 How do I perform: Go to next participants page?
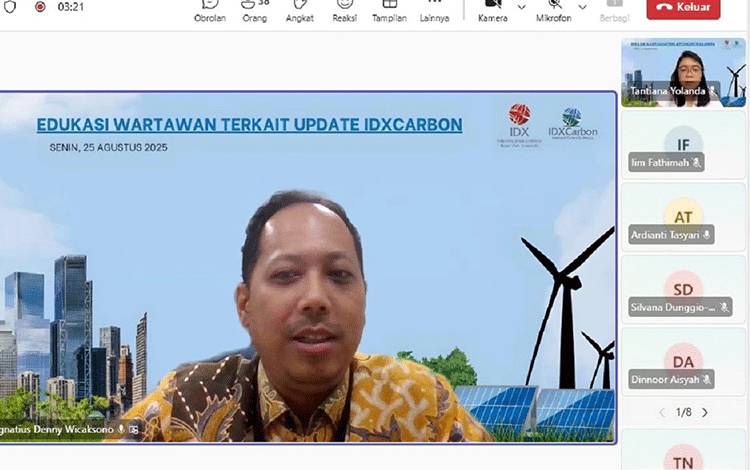(x=705, y=413)
